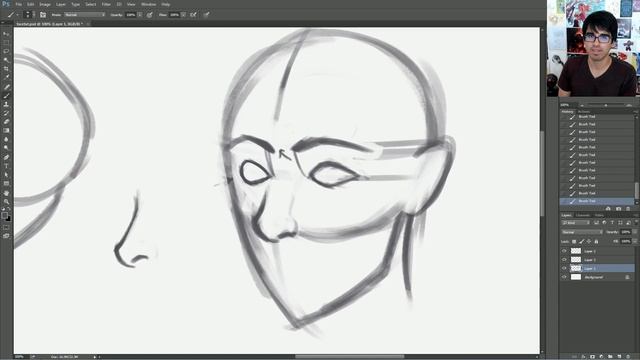Filter layers by type layers
Image resolution: width=640 pixels, height=360 pixels.
612,223
